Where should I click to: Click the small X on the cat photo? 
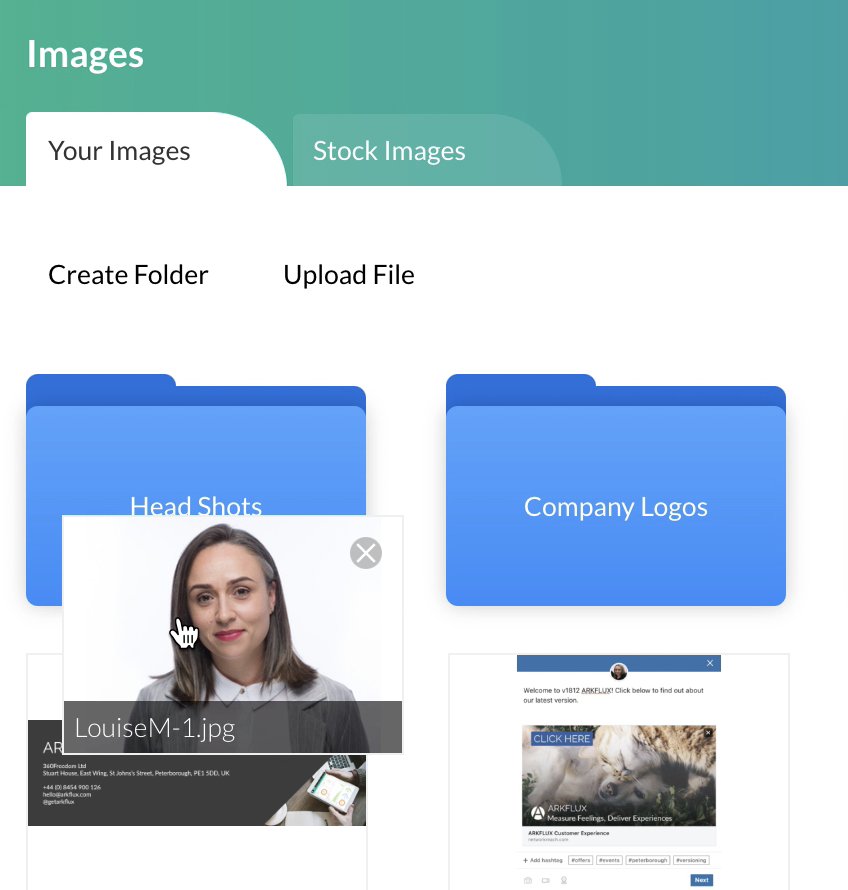[x=708, y=733]
